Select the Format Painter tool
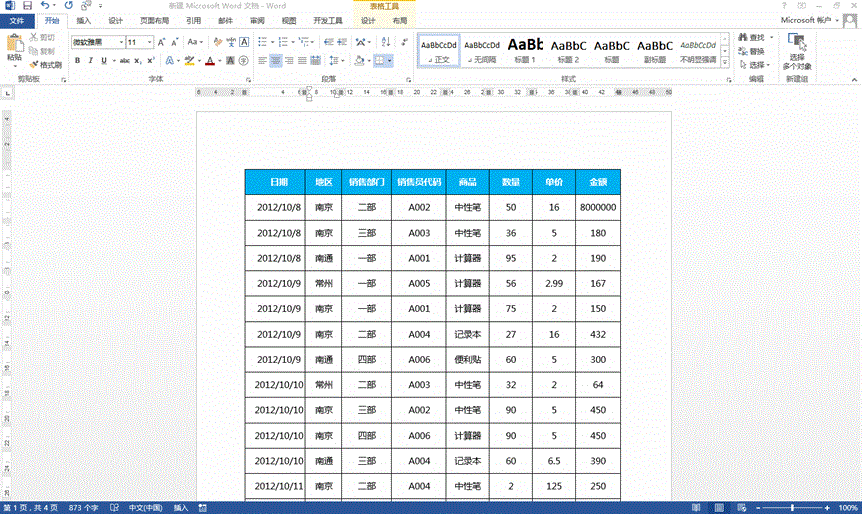862x514 pixels. pyautogui.click(x=45, y=64)
